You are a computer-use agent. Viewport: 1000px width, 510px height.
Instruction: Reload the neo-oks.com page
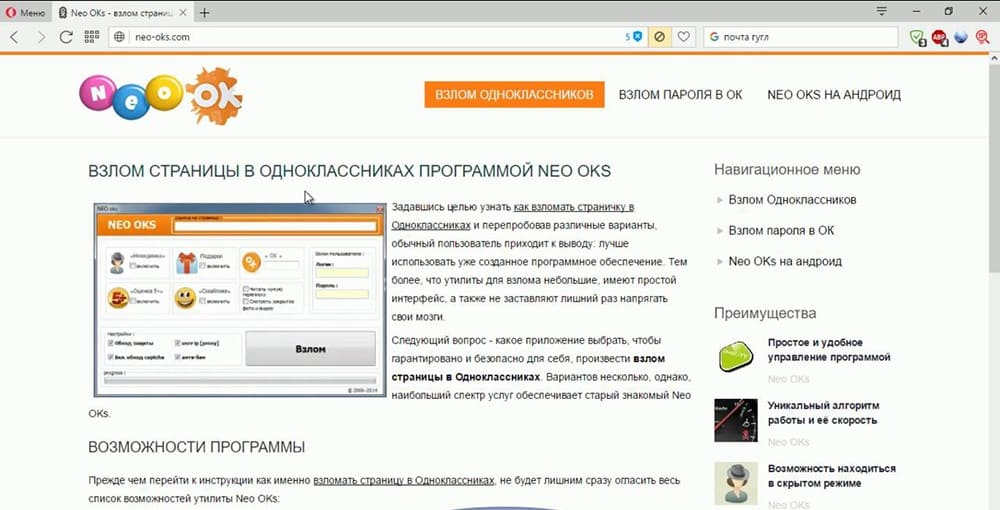66,37
